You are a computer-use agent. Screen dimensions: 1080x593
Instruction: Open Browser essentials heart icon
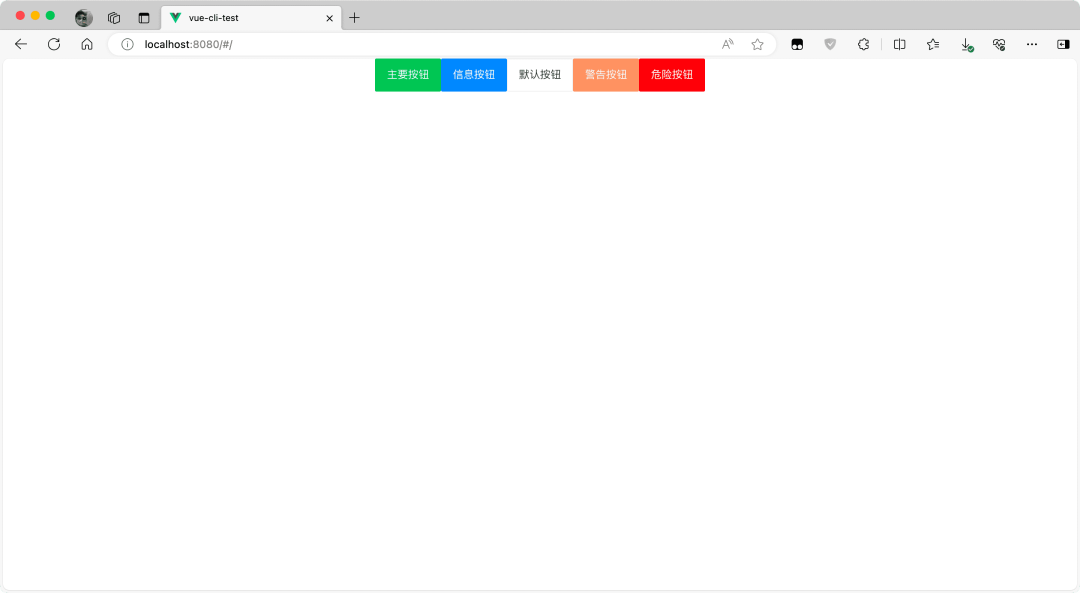tap(999, 44)
